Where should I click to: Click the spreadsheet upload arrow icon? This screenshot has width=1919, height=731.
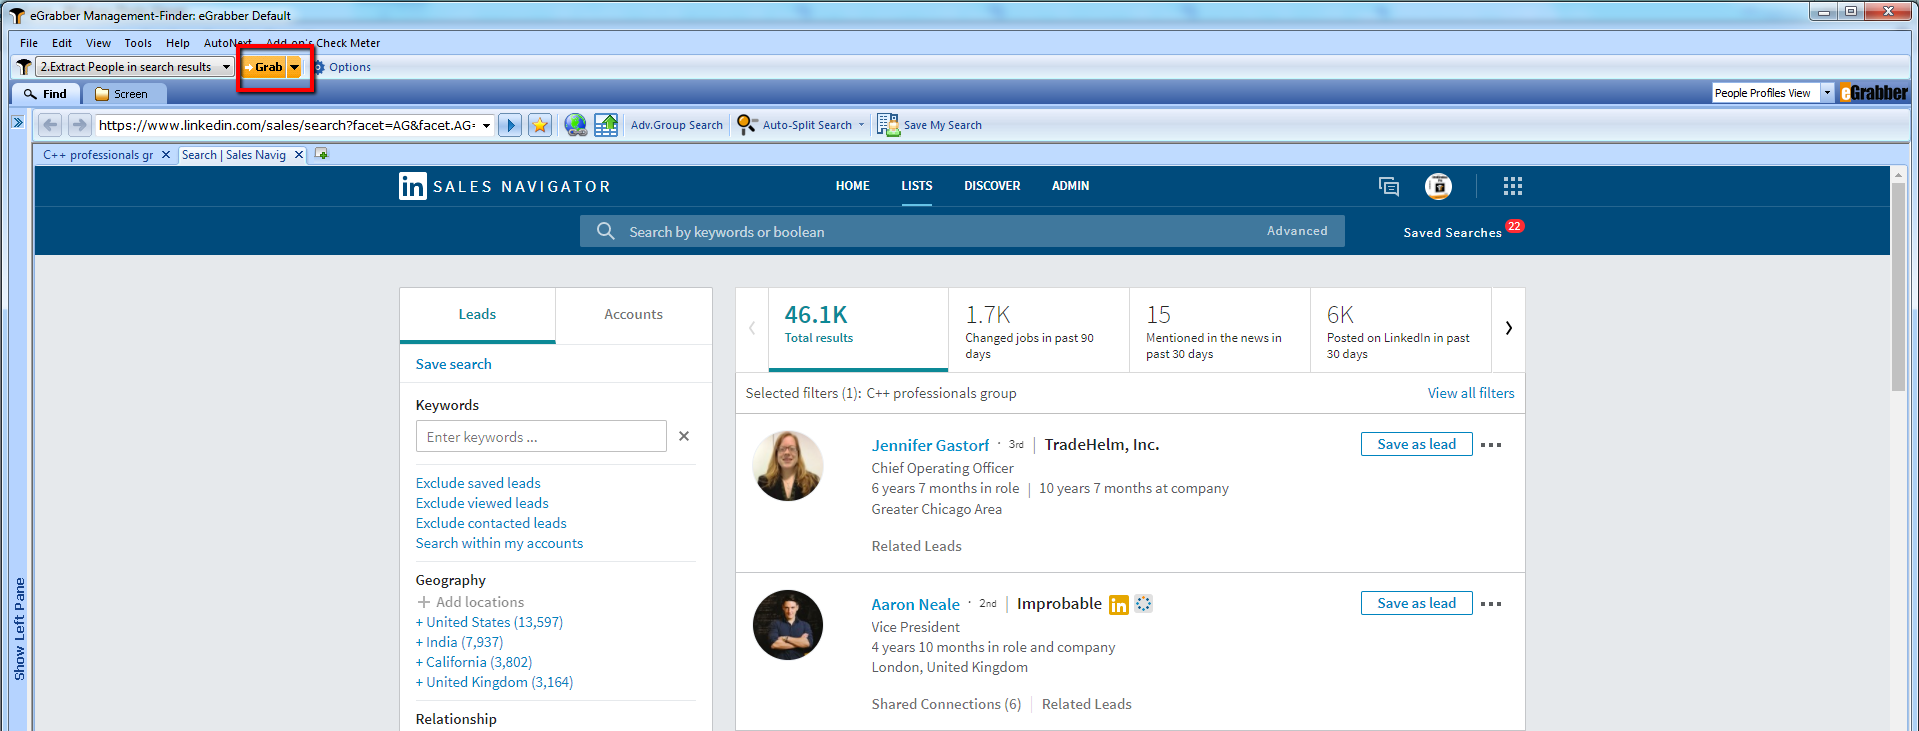point(606,125)
